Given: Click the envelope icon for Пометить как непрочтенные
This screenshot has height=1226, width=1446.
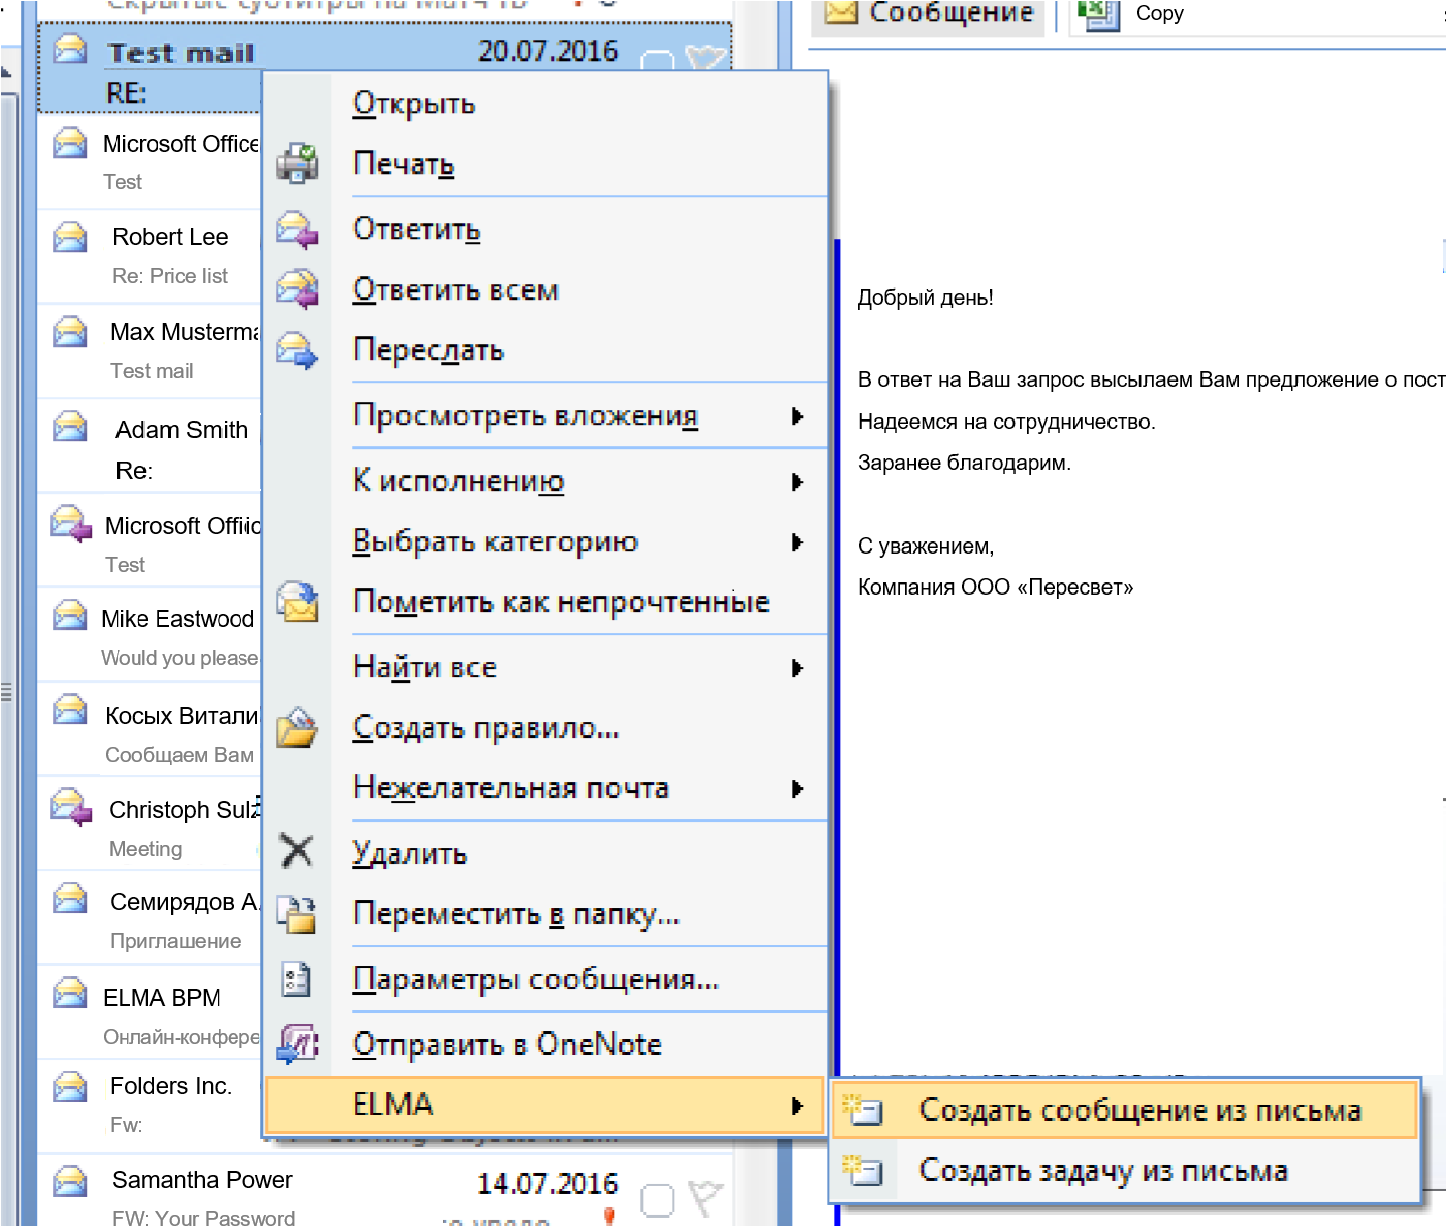Looking at the screenshot, I should [x=297, y=602].
